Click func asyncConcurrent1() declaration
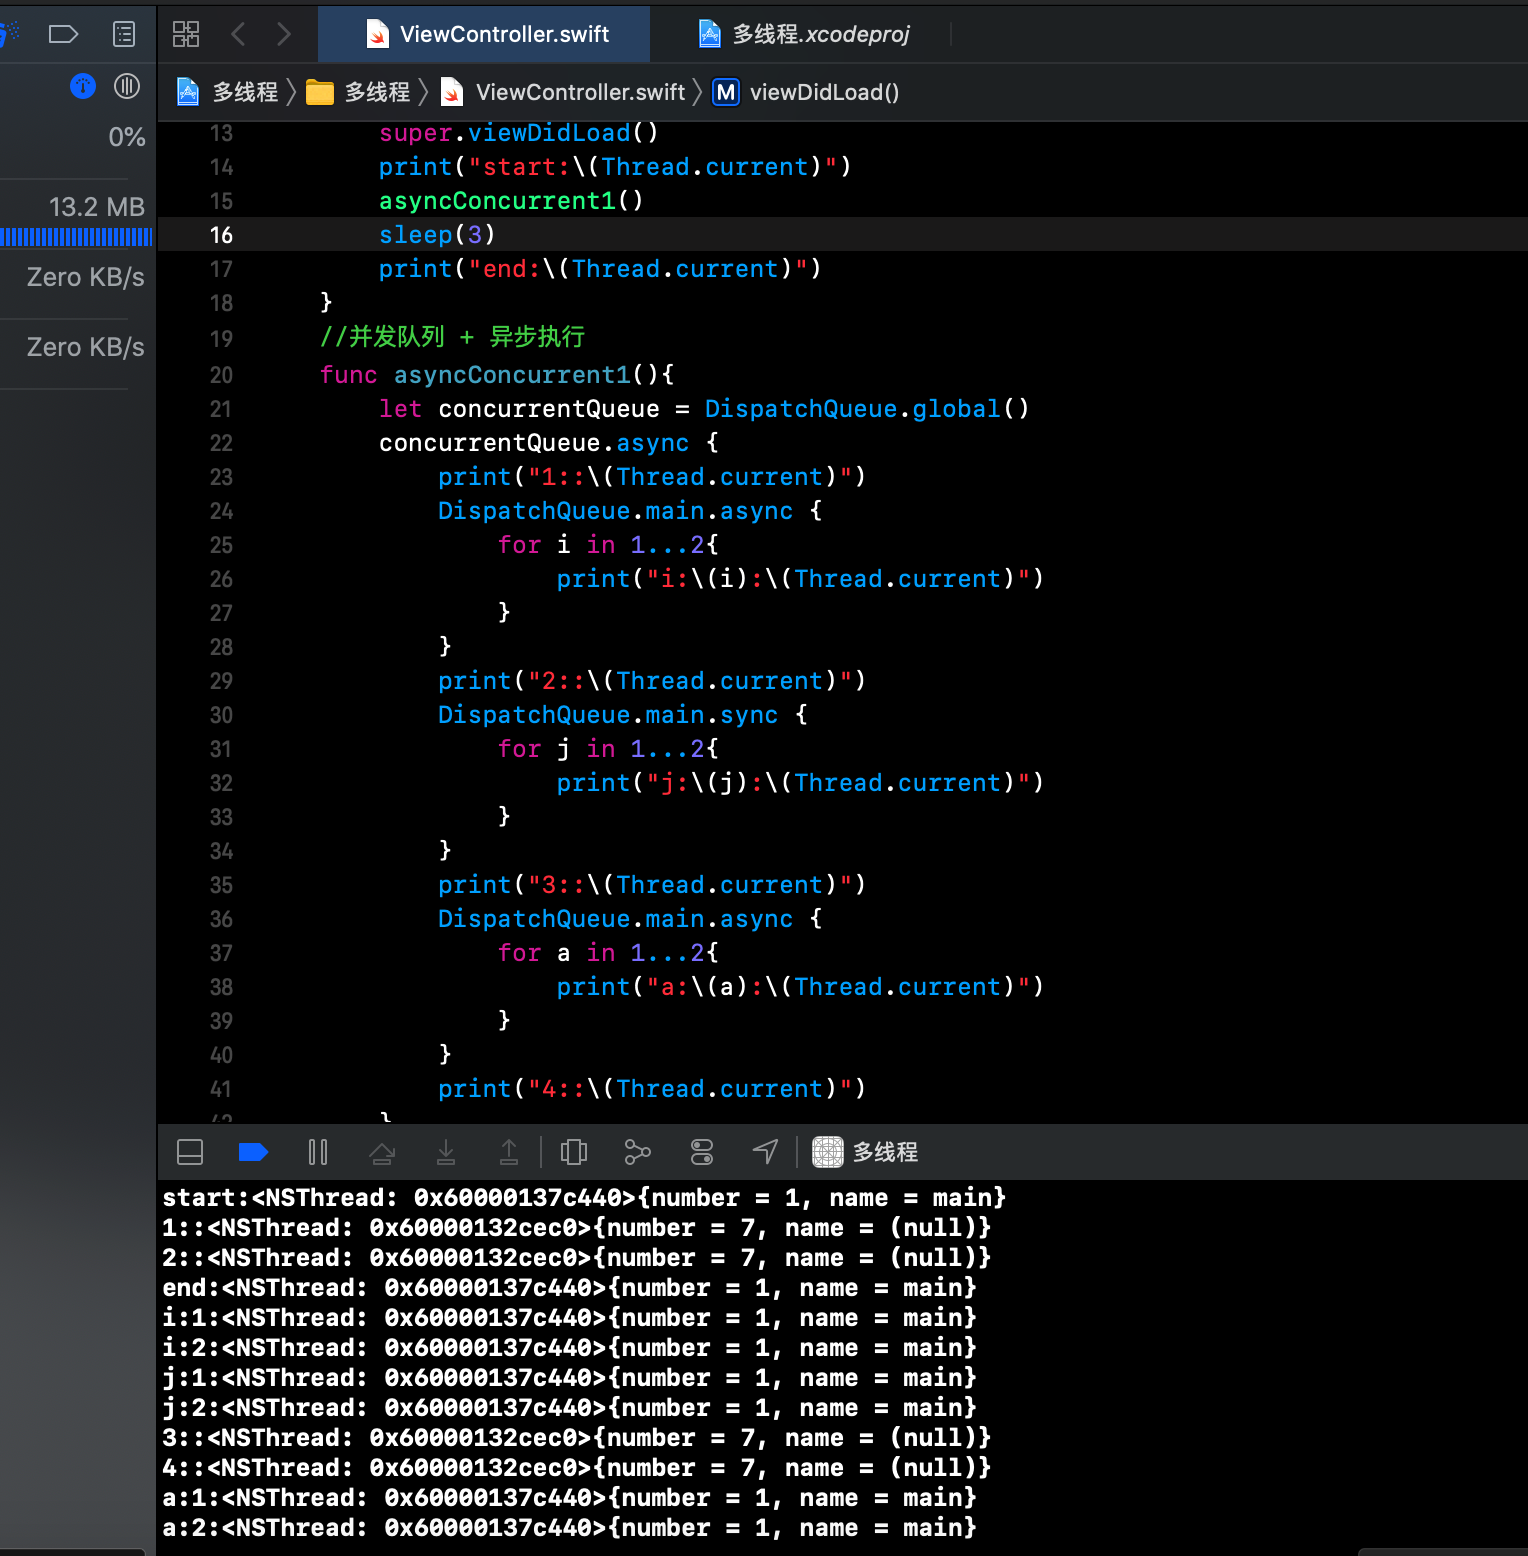Image resolution: width=1528 pixels, height=1556 pixels. coord(497,375)
